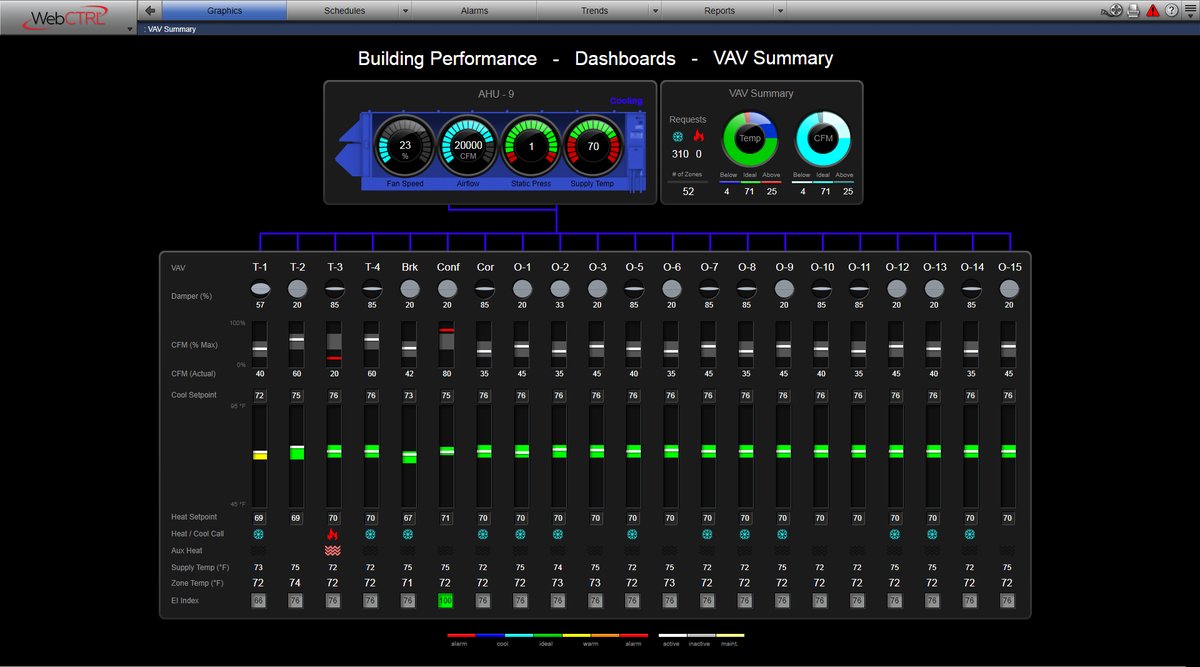Click the Fan Speed gauge
This screenshot has height=667, width=1200.
(x=405, y=147)
